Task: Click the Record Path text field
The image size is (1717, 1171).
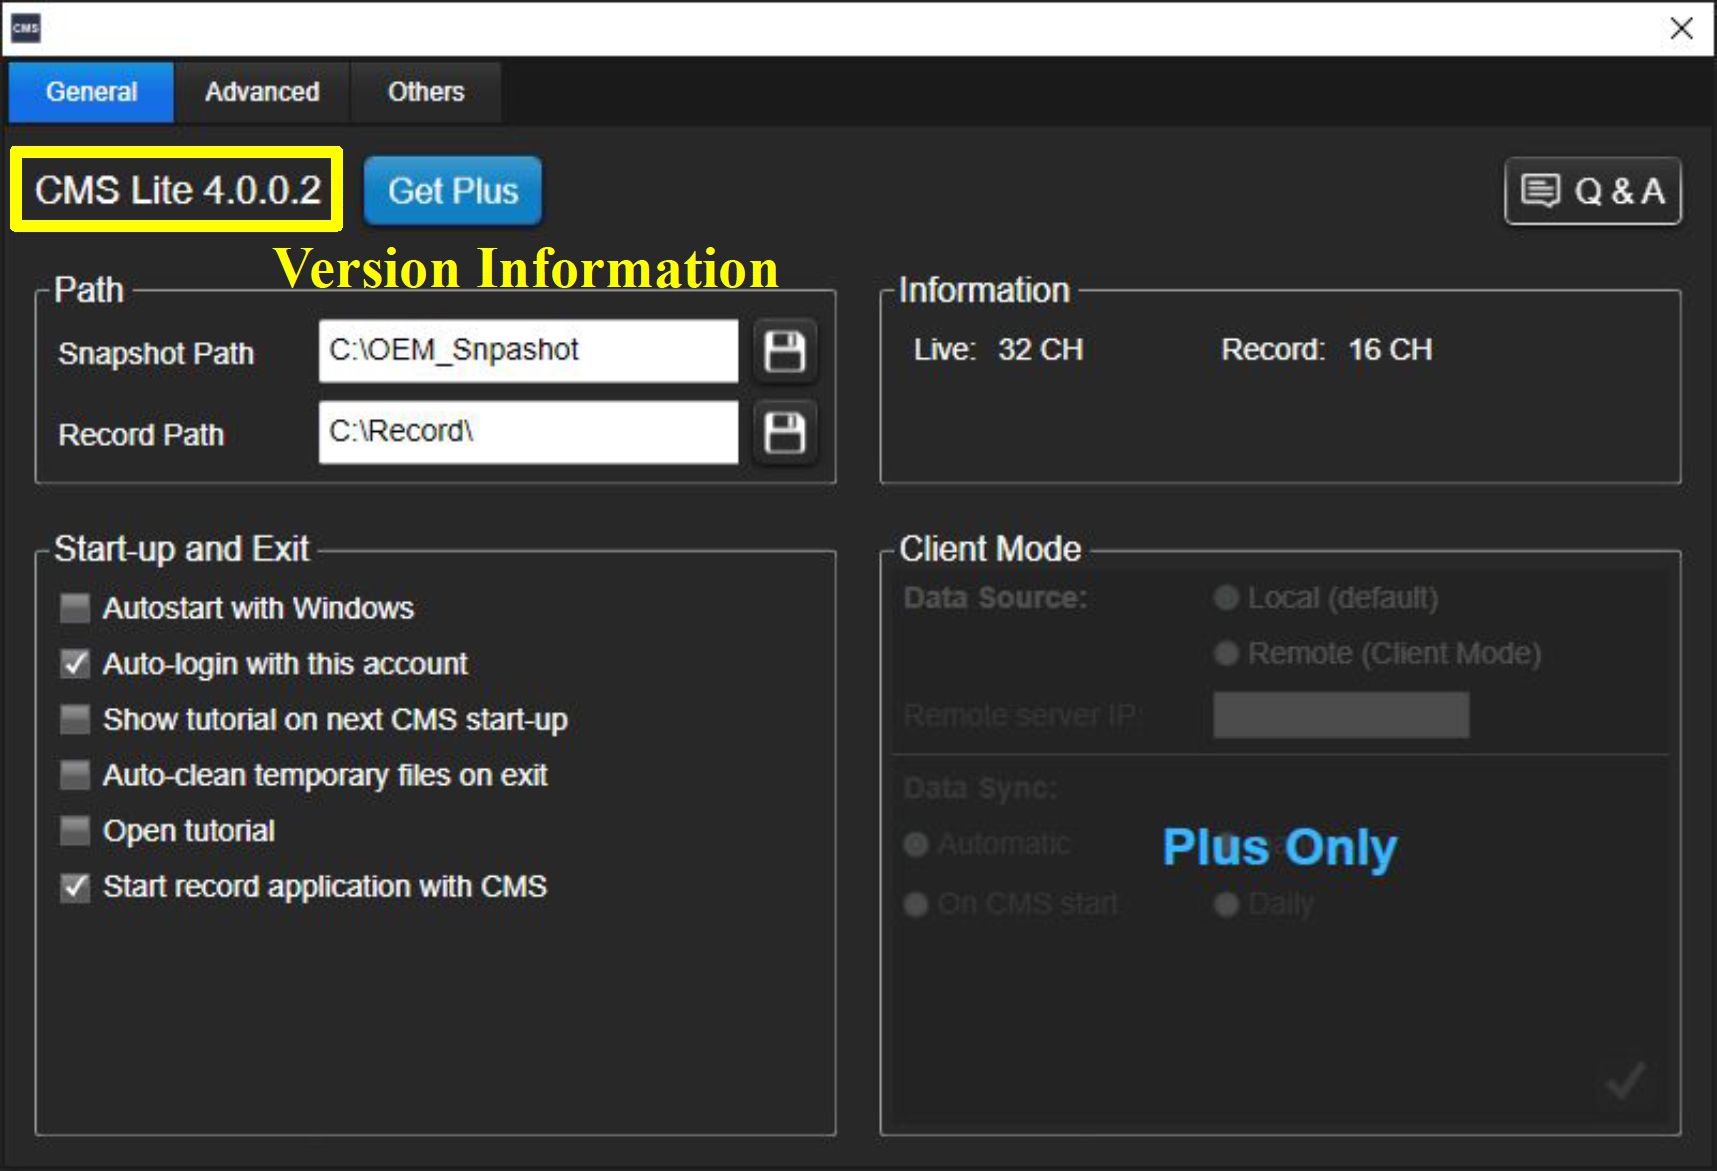Action: pyautogui.click(x=528, y=432)
